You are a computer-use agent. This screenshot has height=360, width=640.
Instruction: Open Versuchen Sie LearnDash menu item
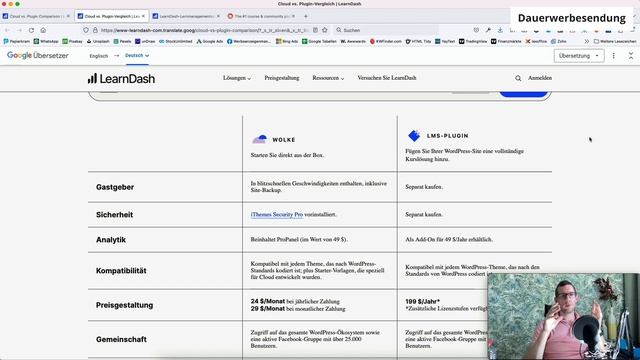[387, 78]
